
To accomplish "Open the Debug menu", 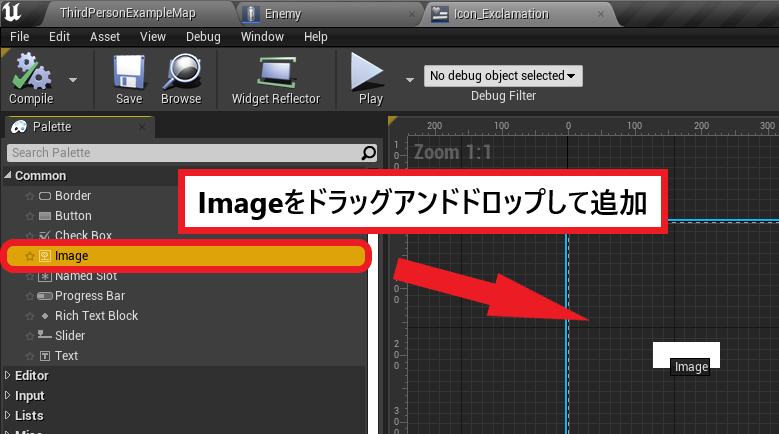I will point(203,37).
